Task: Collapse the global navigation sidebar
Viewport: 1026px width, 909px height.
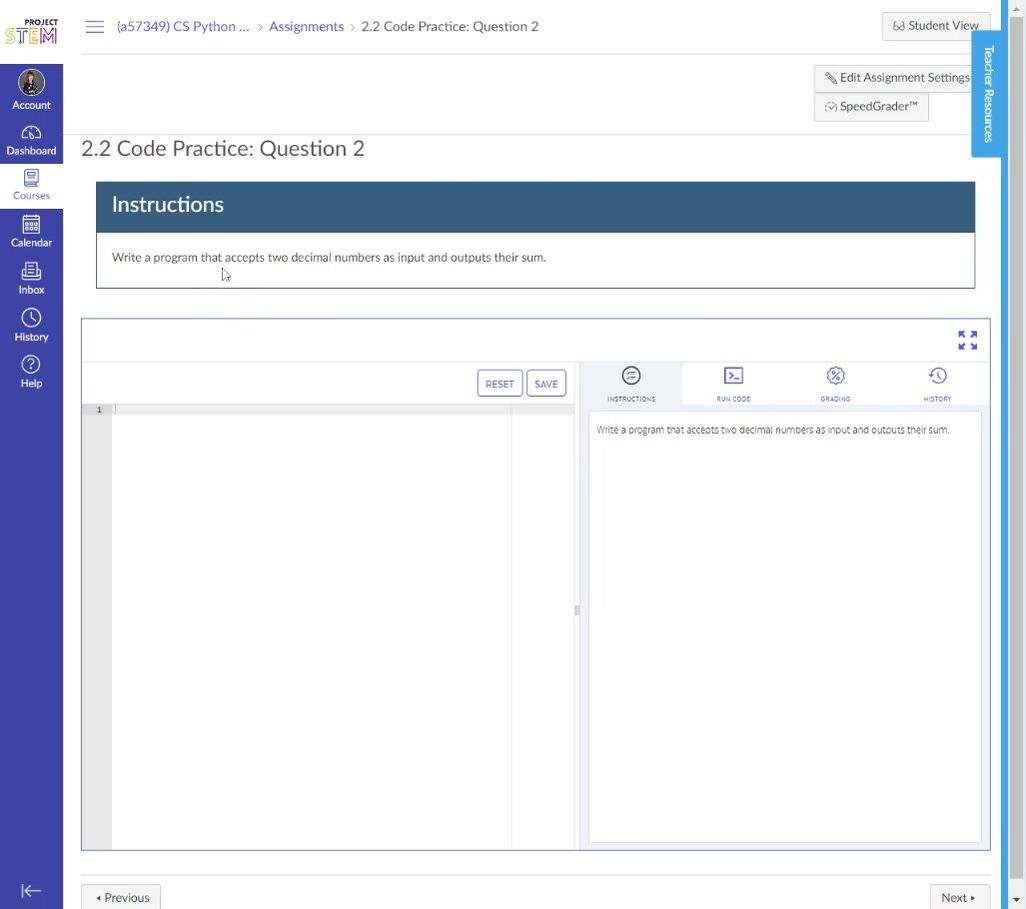Action: (31, 891)
